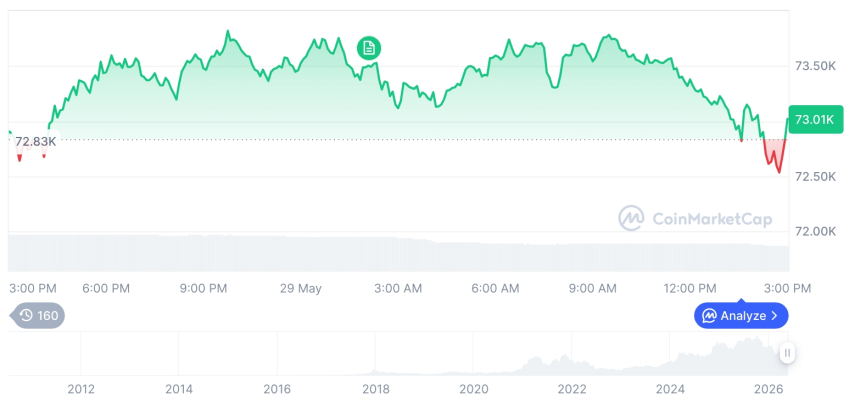This screenshot has height=401, width=860.
Task: Click the 73.50K price axis label
Action: tap(815, 66)
